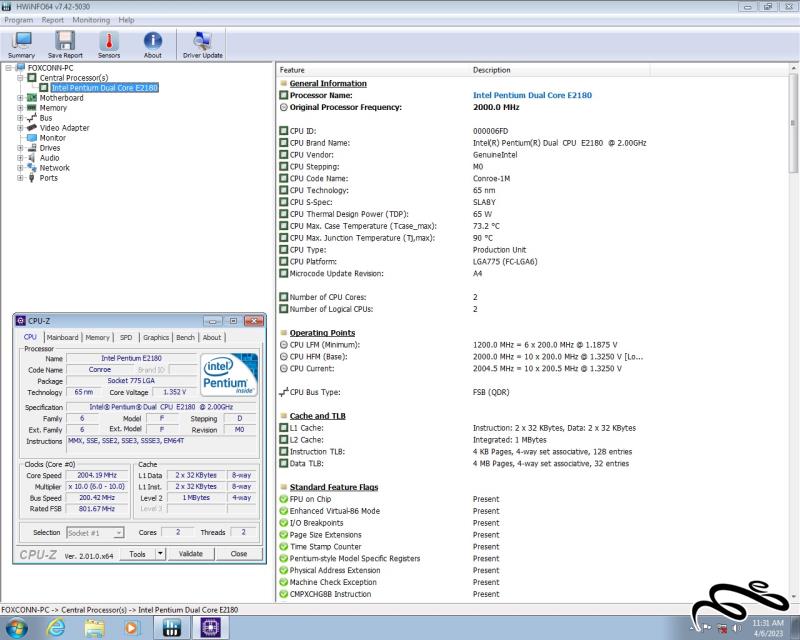
Task: Click the CPU-Z taskbar button
Action: [x=211, y=628]
